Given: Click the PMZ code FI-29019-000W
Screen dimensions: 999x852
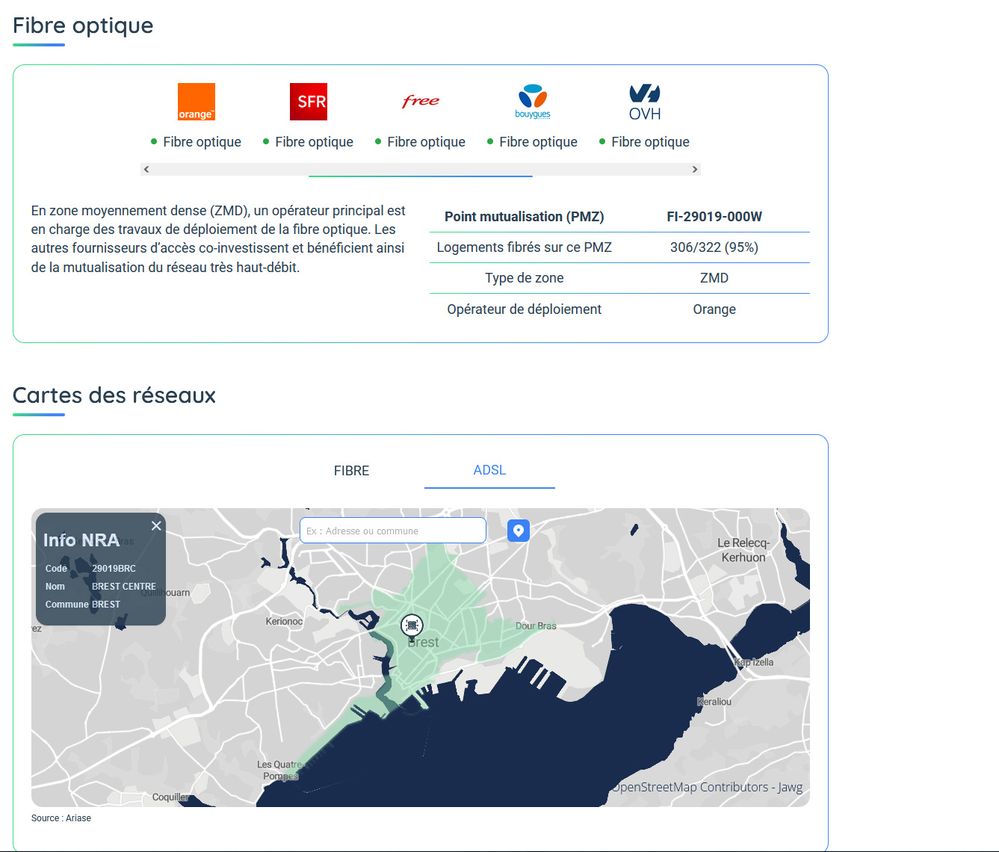Looking at the screenshot, I should click(x=714, y=217).
